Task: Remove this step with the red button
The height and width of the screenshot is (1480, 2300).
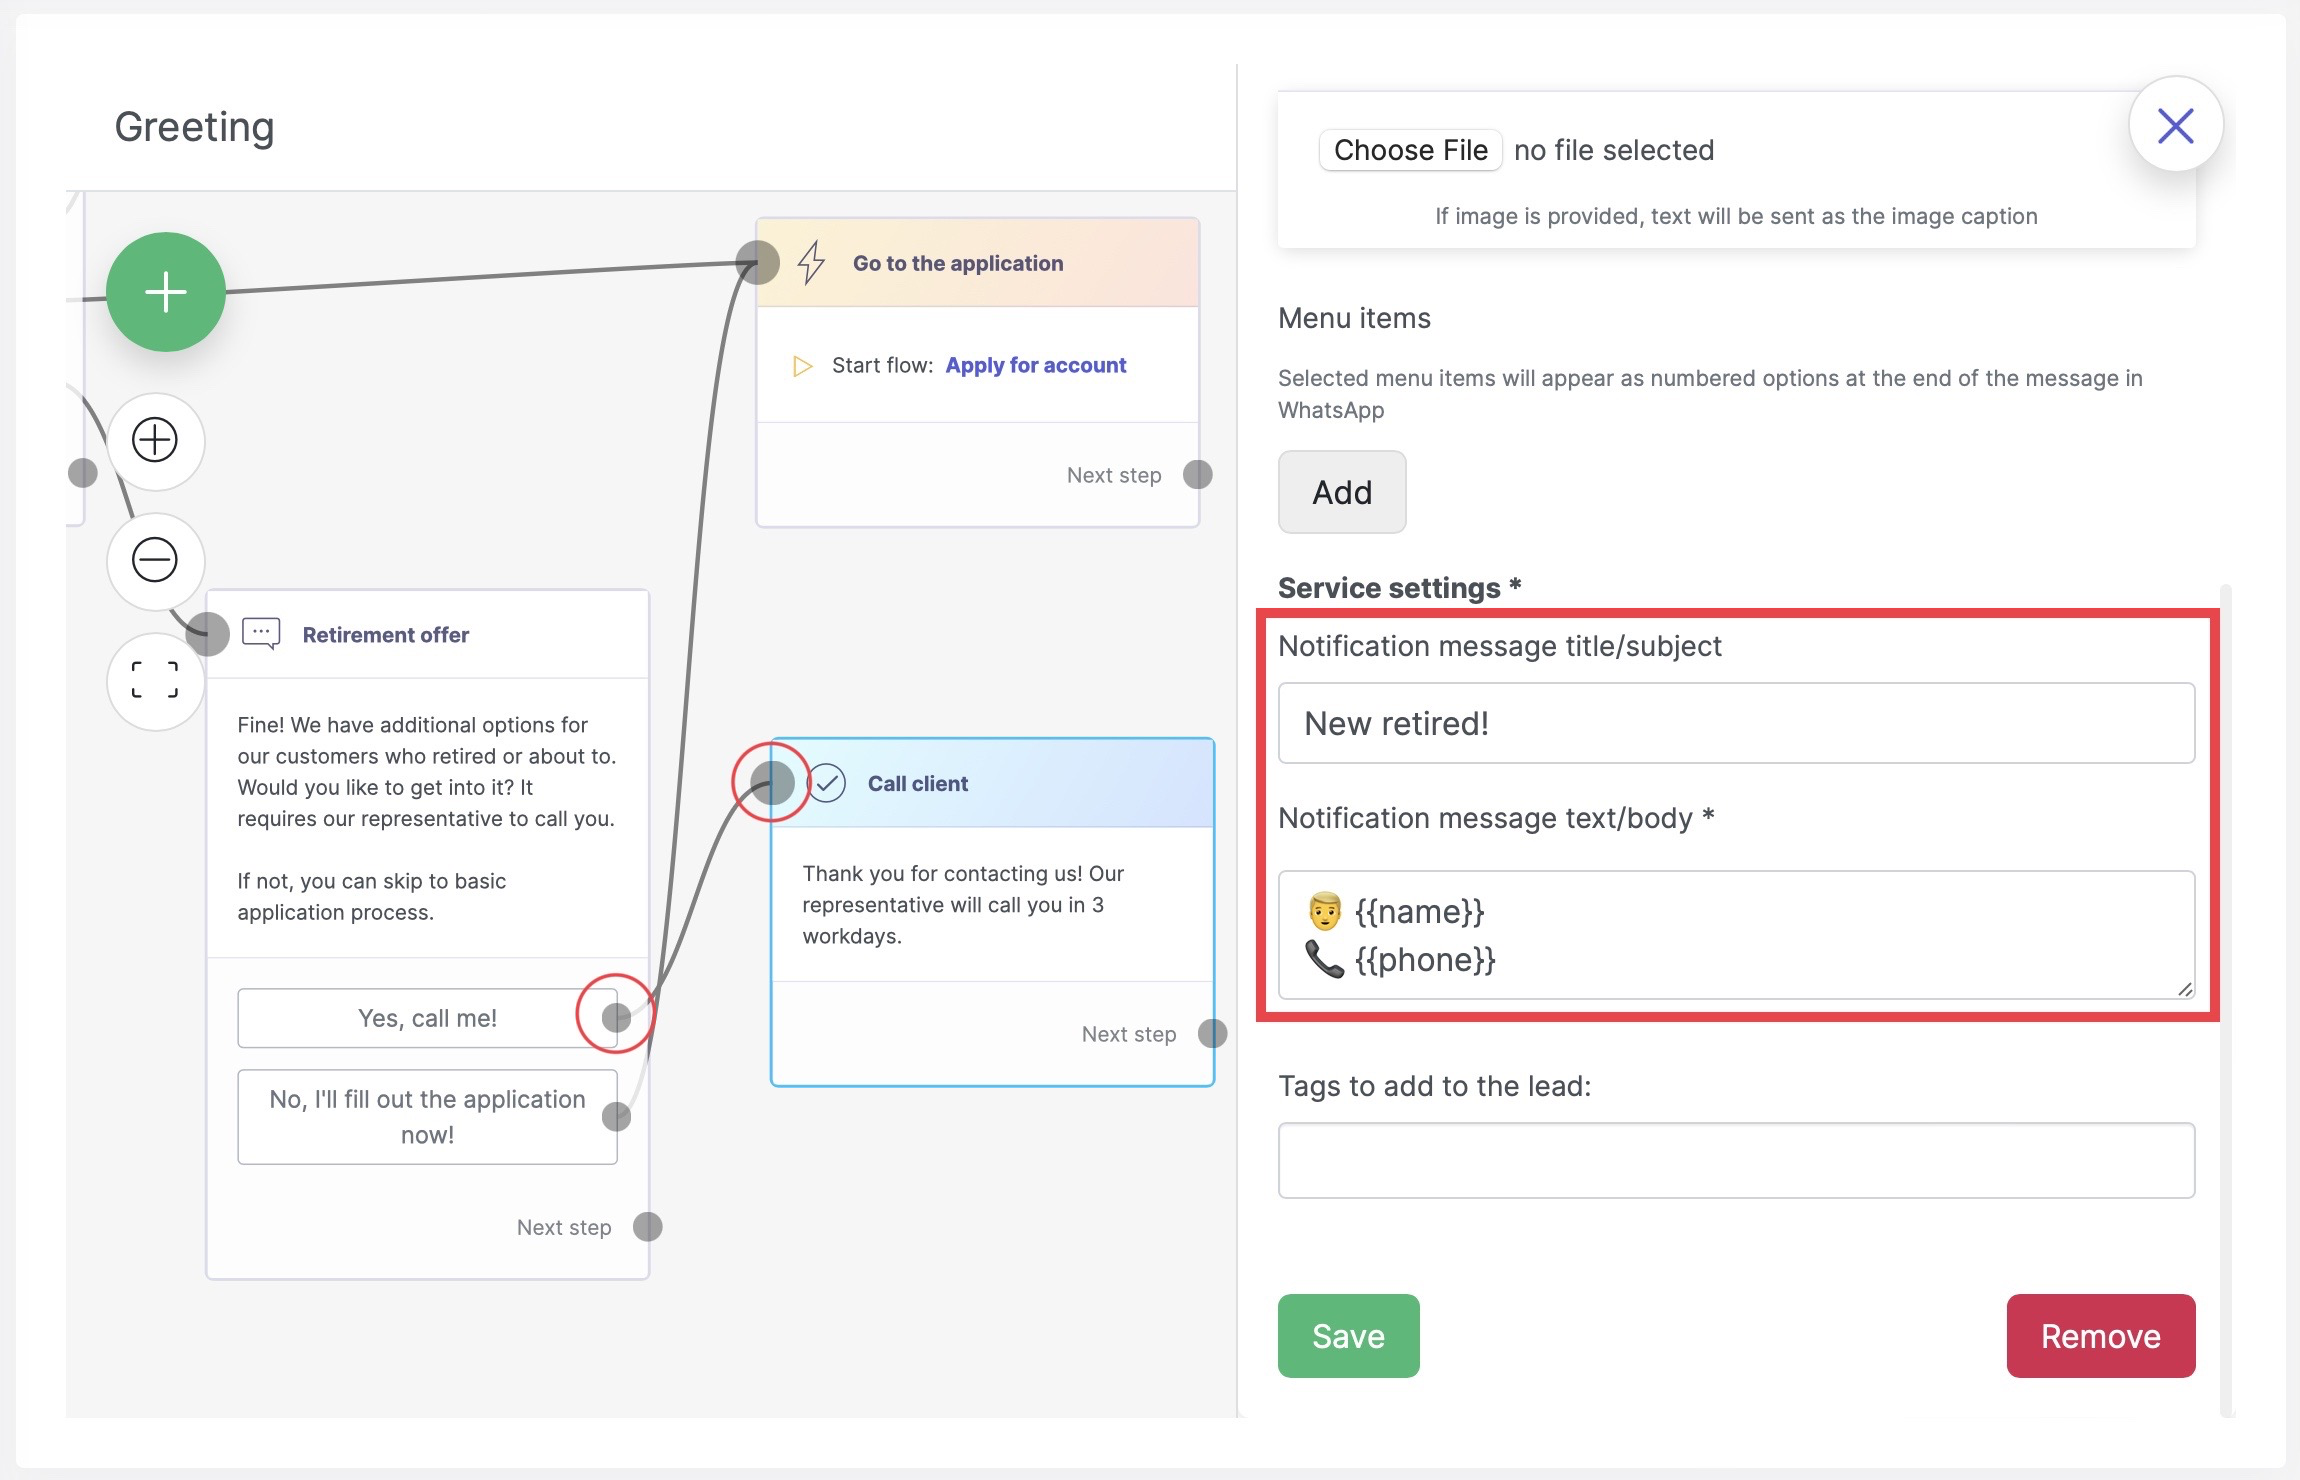Action: 2100,1336
